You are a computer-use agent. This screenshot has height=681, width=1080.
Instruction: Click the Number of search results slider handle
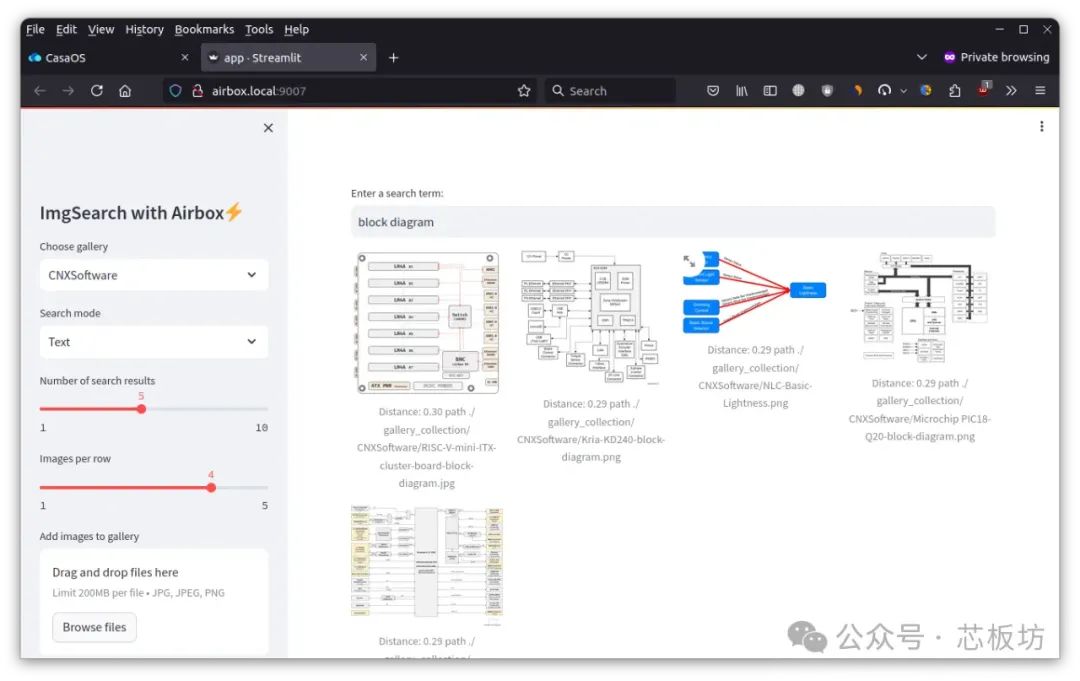pyautogui.click(x=141, y=409)
